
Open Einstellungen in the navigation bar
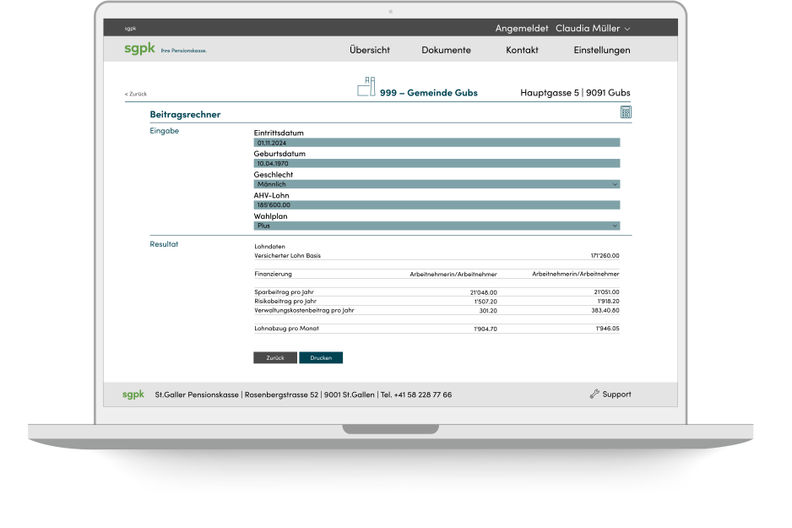tap(602, 50)
